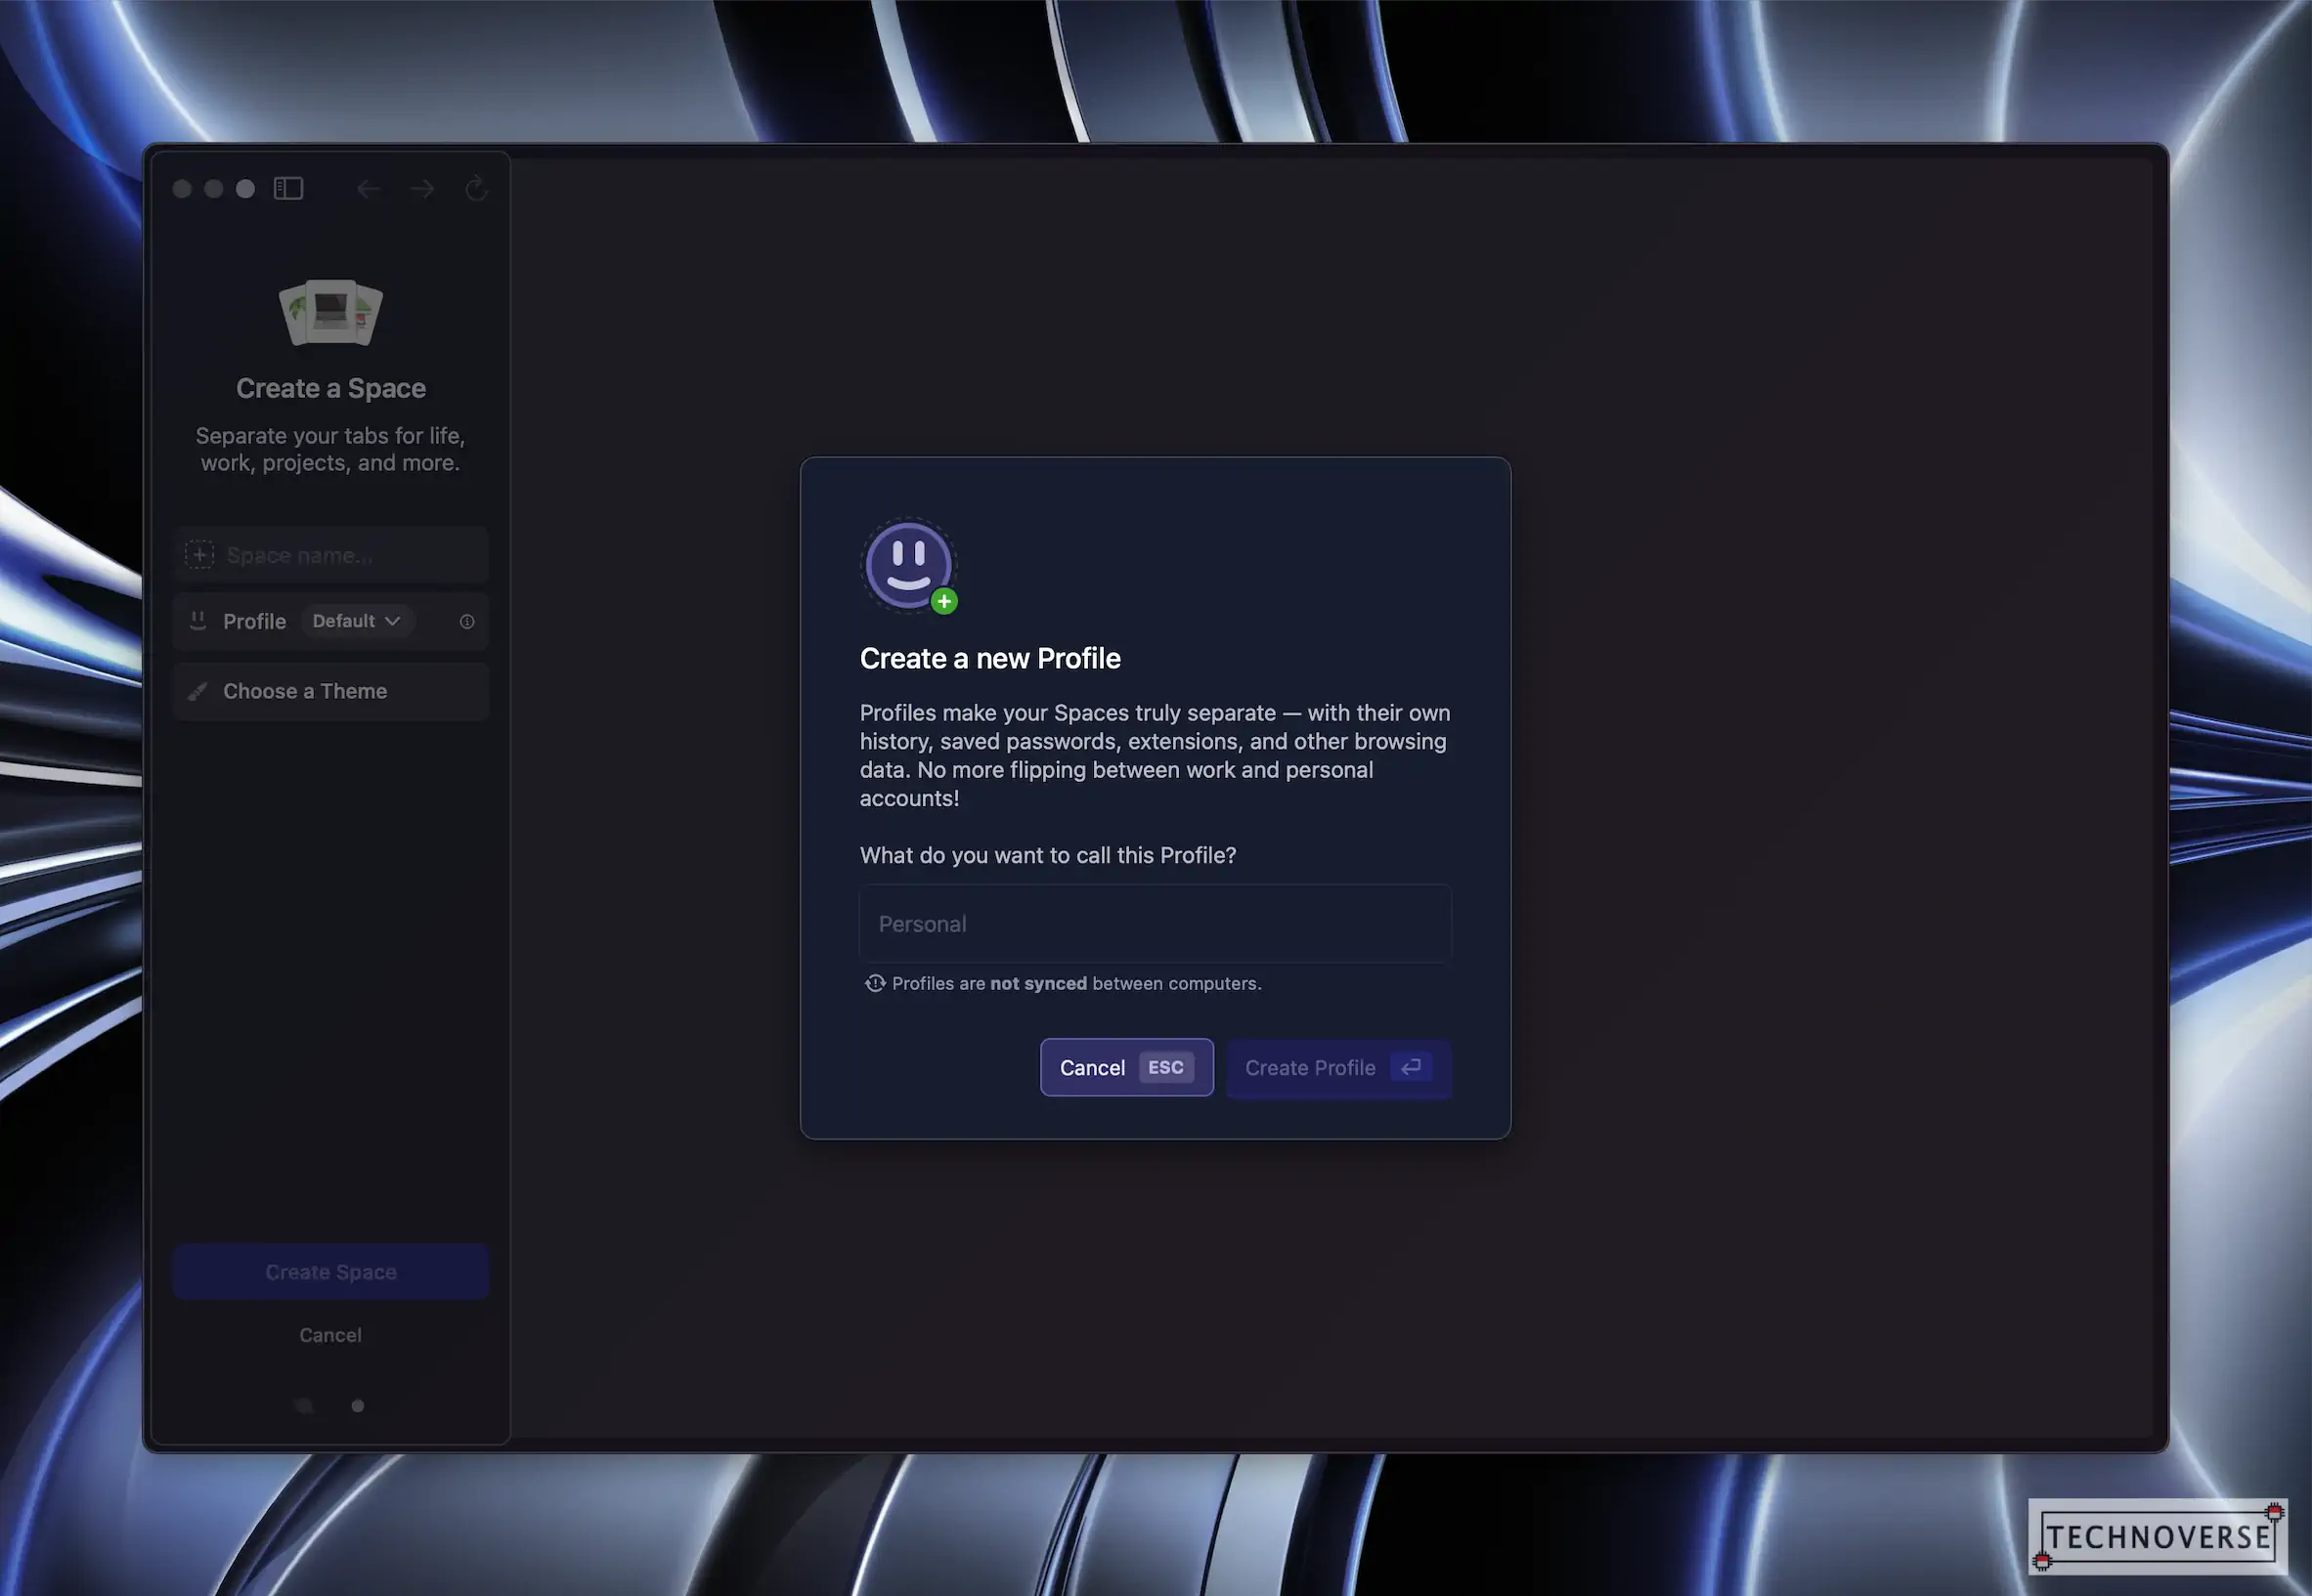Click "Profiles are not synced" note text

click(1077, 983)
